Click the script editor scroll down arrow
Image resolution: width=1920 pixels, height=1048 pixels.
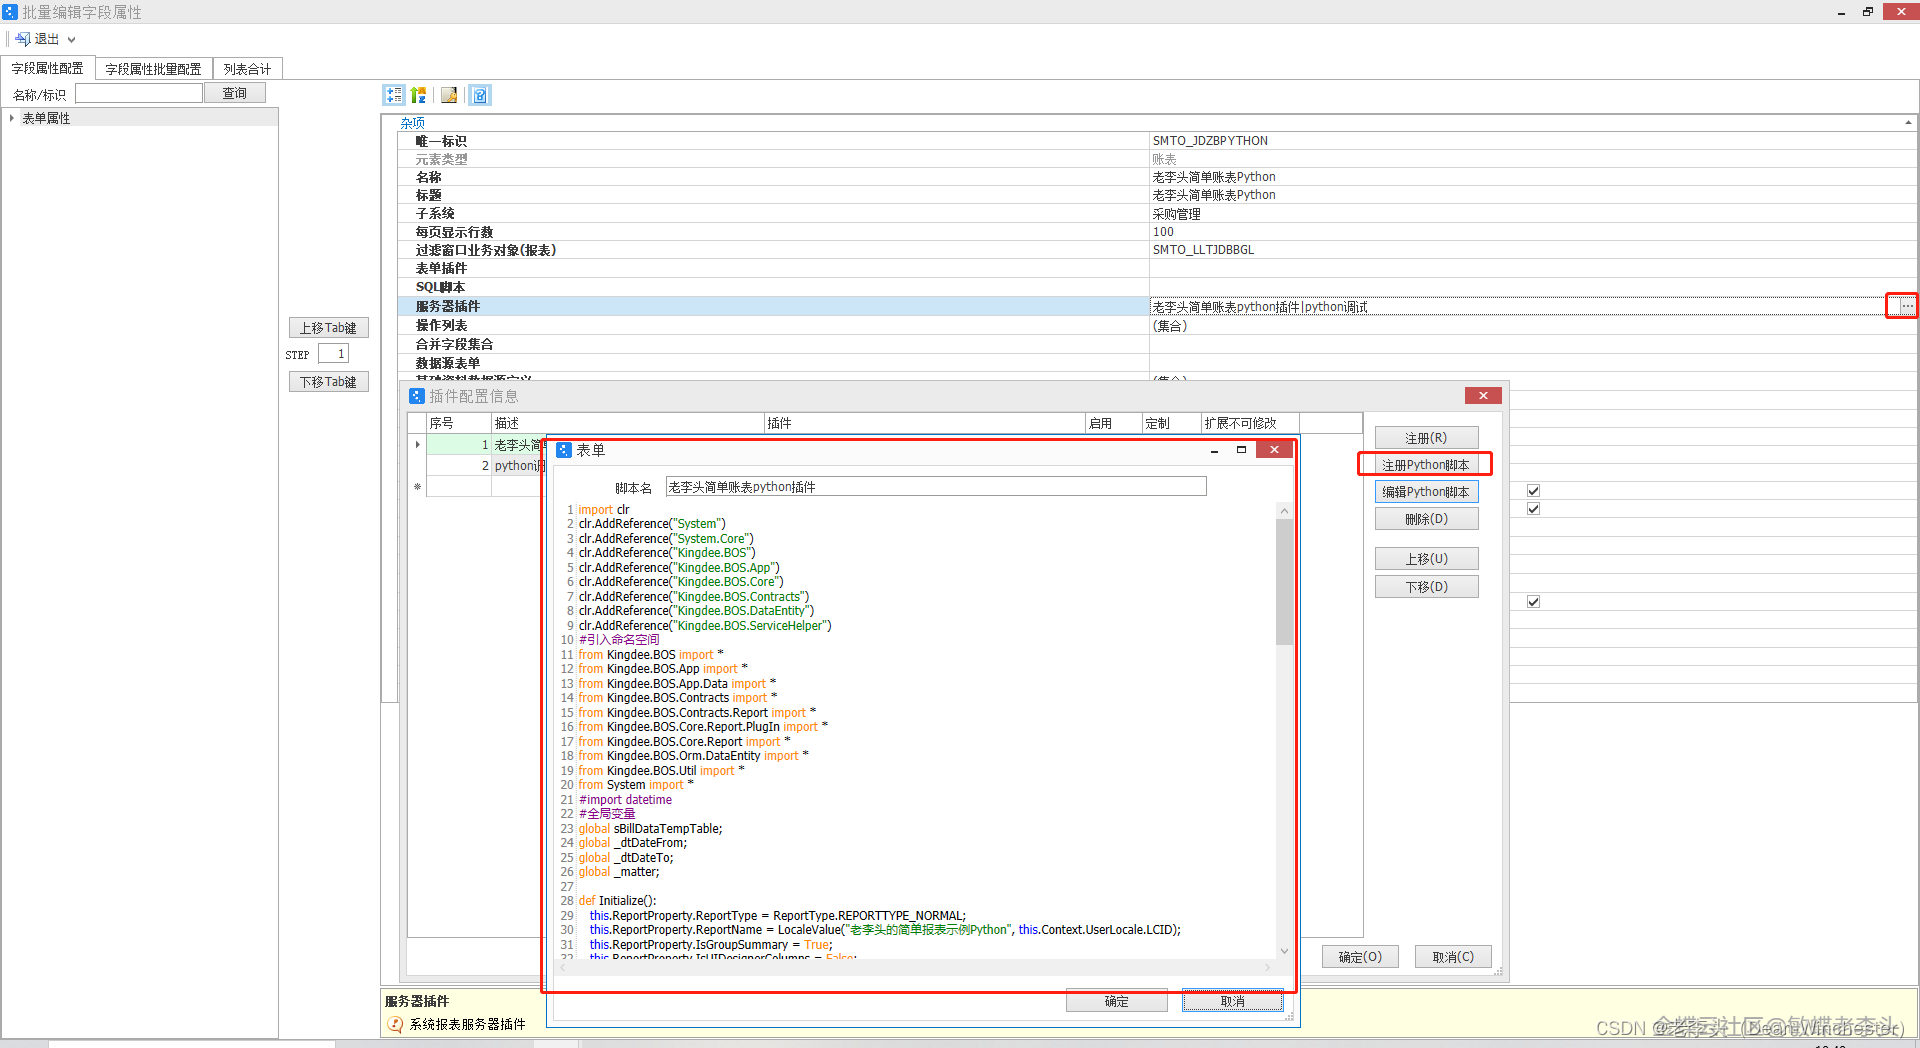[x=1284, y=951]
